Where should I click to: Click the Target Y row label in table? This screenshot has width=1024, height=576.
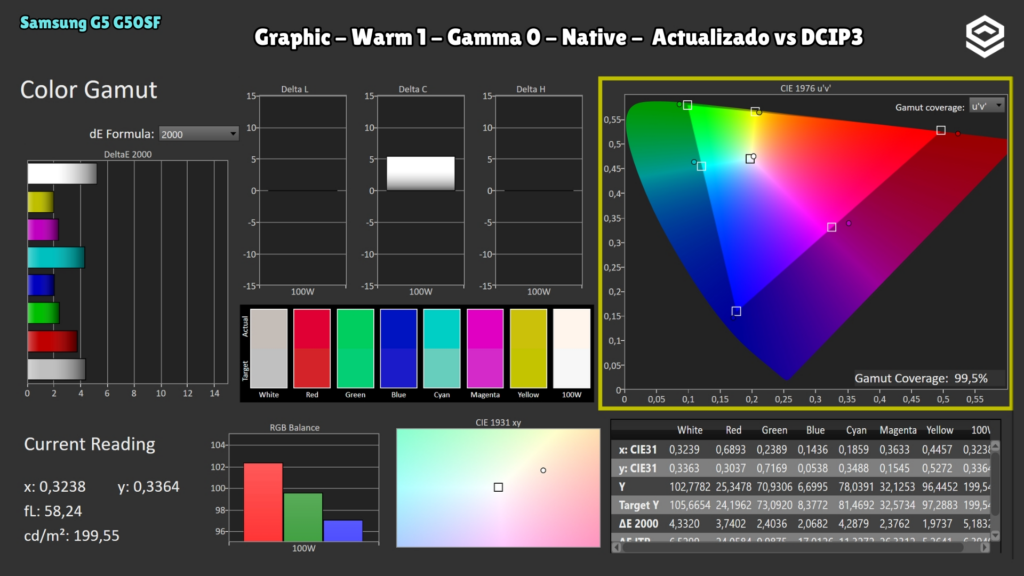point(639,505)
